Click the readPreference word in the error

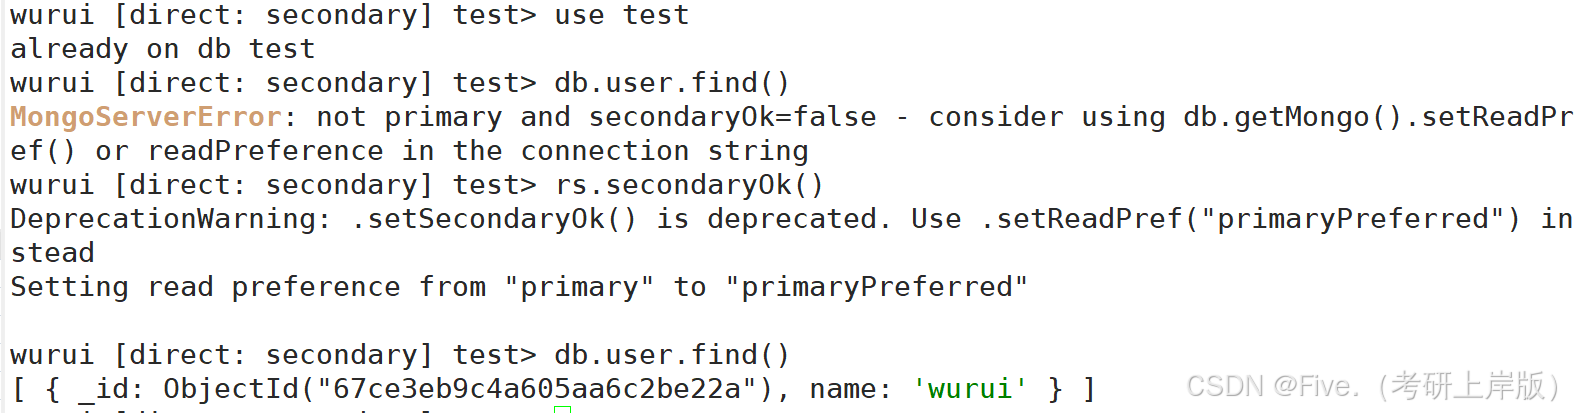pos(265,151)
